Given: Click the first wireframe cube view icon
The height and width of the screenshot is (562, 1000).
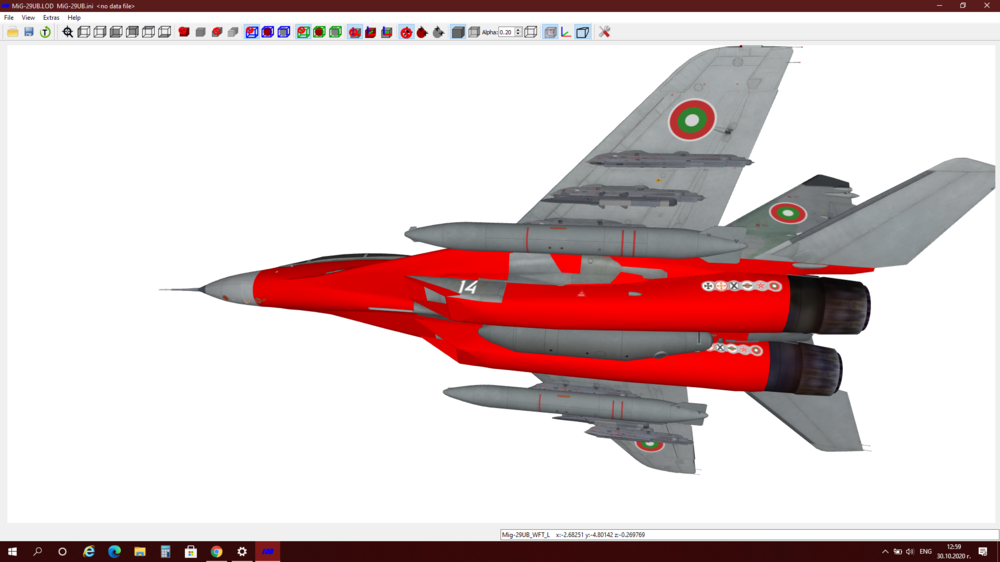Looking at the screenshot, I should point(84,32).
